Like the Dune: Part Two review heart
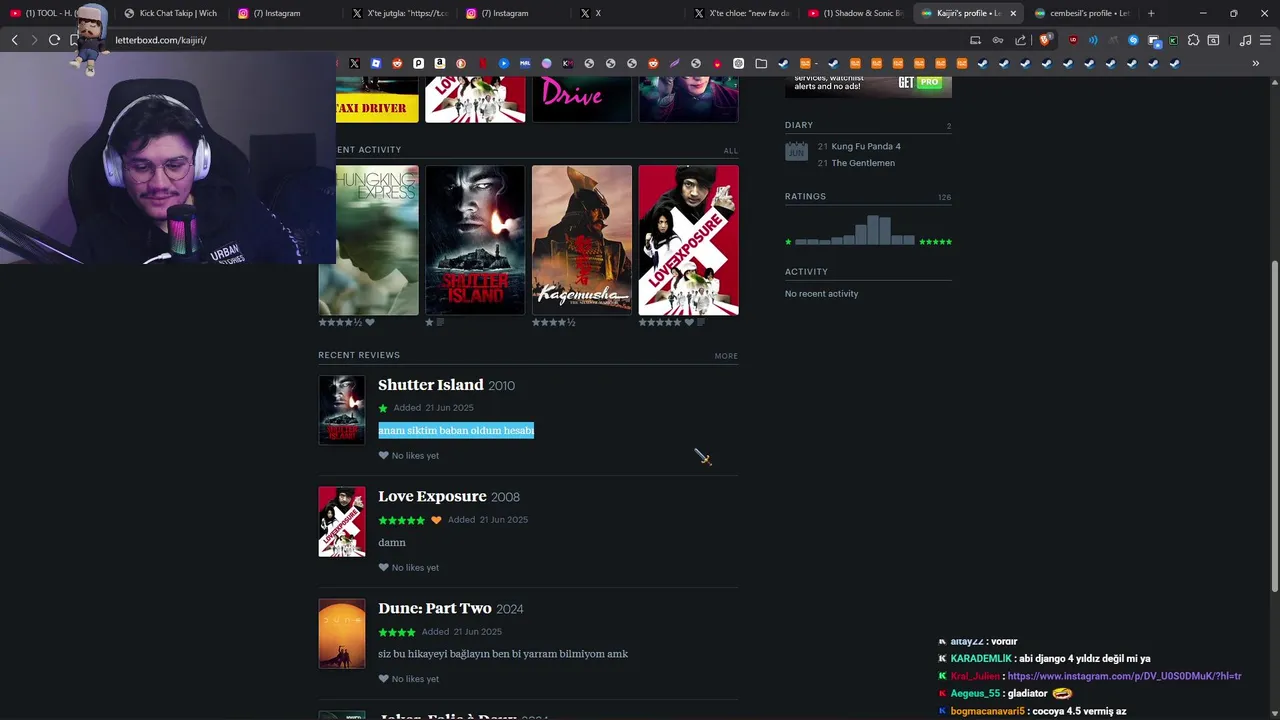Screen dimensions: 1280x720 383,679
